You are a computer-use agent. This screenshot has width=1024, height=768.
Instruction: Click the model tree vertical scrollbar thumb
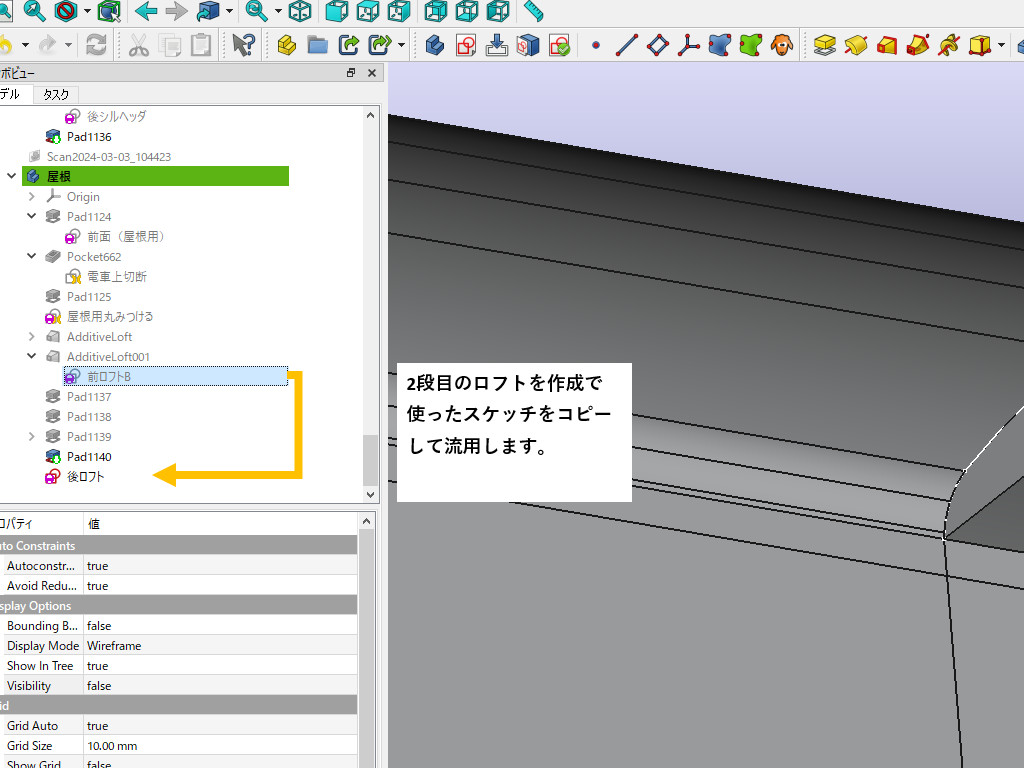tap(370, 458)
